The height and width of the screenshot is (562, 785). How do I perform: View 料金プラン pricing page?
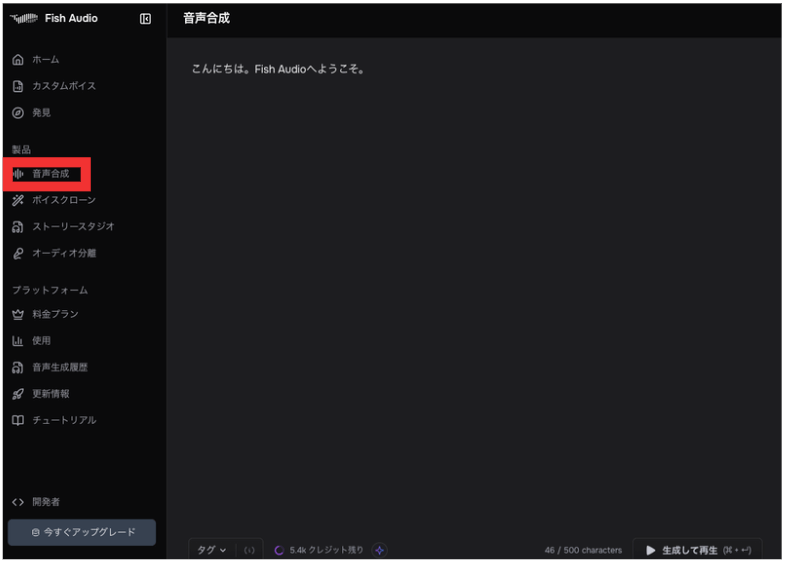tap(54, 314)
